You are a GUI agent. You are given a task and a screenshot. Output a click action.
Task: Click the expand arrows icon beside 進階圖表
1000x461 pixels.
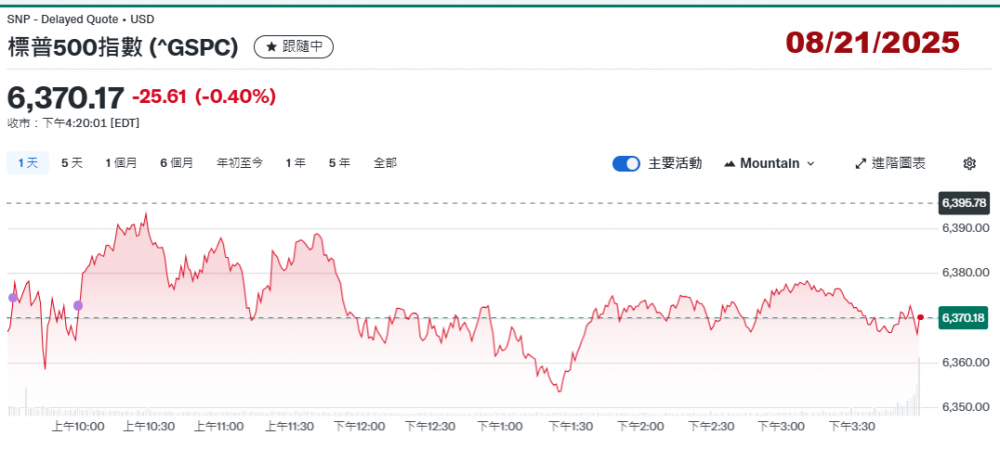pos(861,163)
